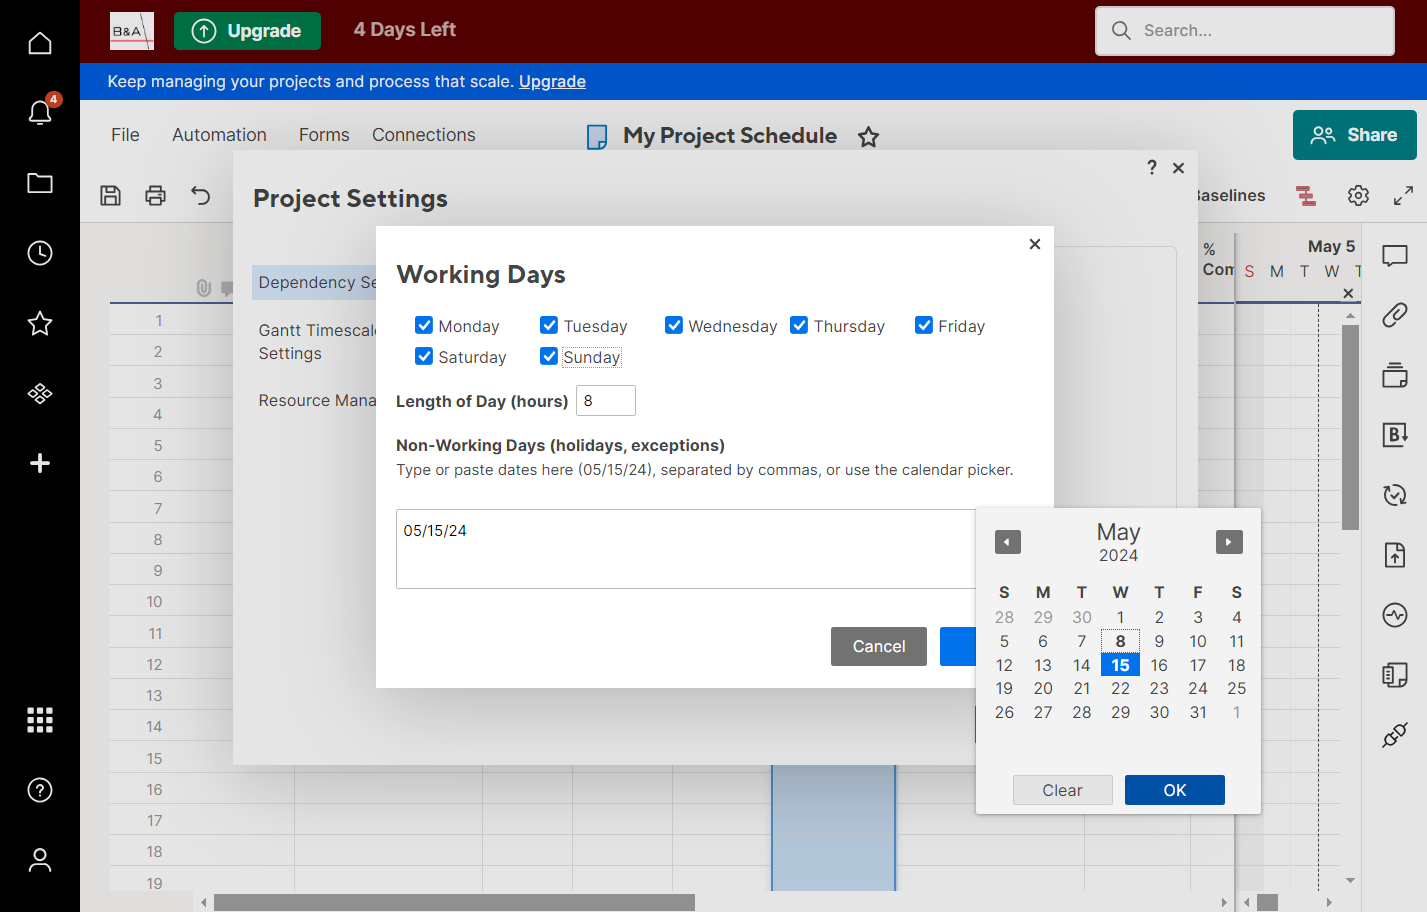Open the Forms menu
Screen dimensions: 1427x912
click(324, 135)
